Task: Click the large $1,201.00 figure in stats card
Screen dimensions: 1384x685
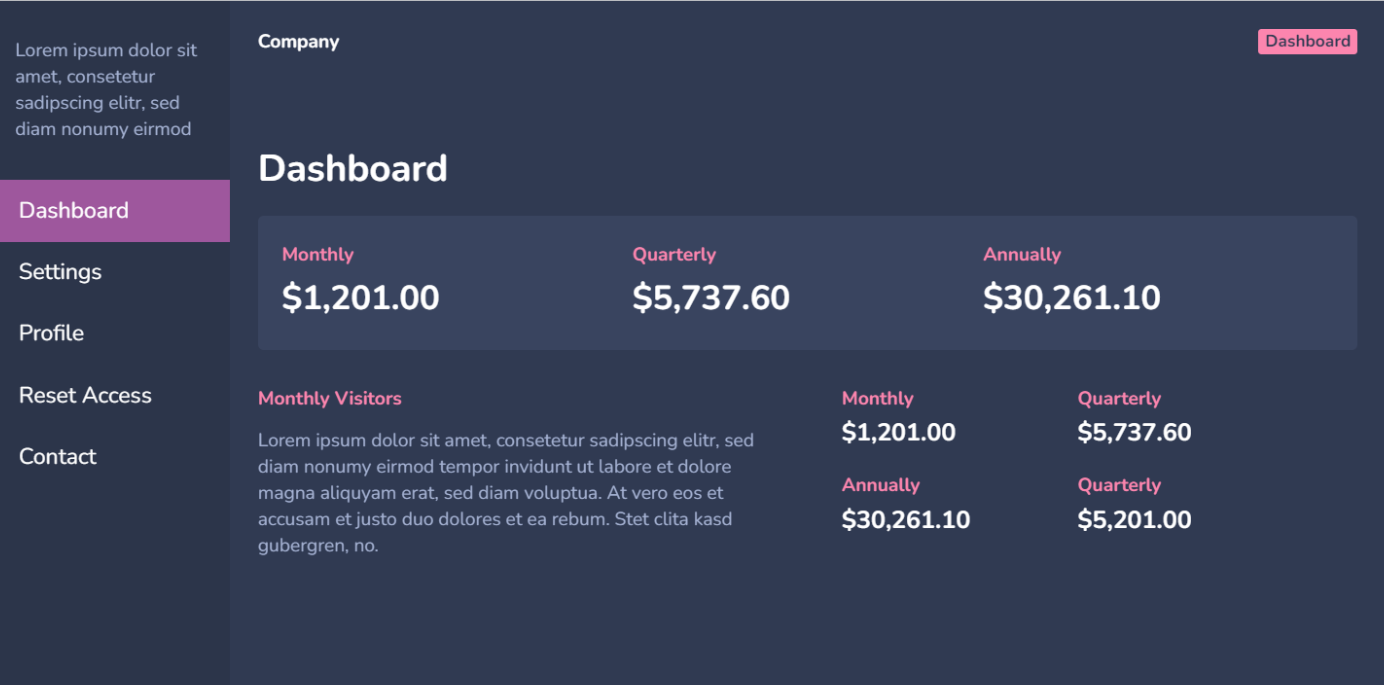Action: click(x=360, y=298)
